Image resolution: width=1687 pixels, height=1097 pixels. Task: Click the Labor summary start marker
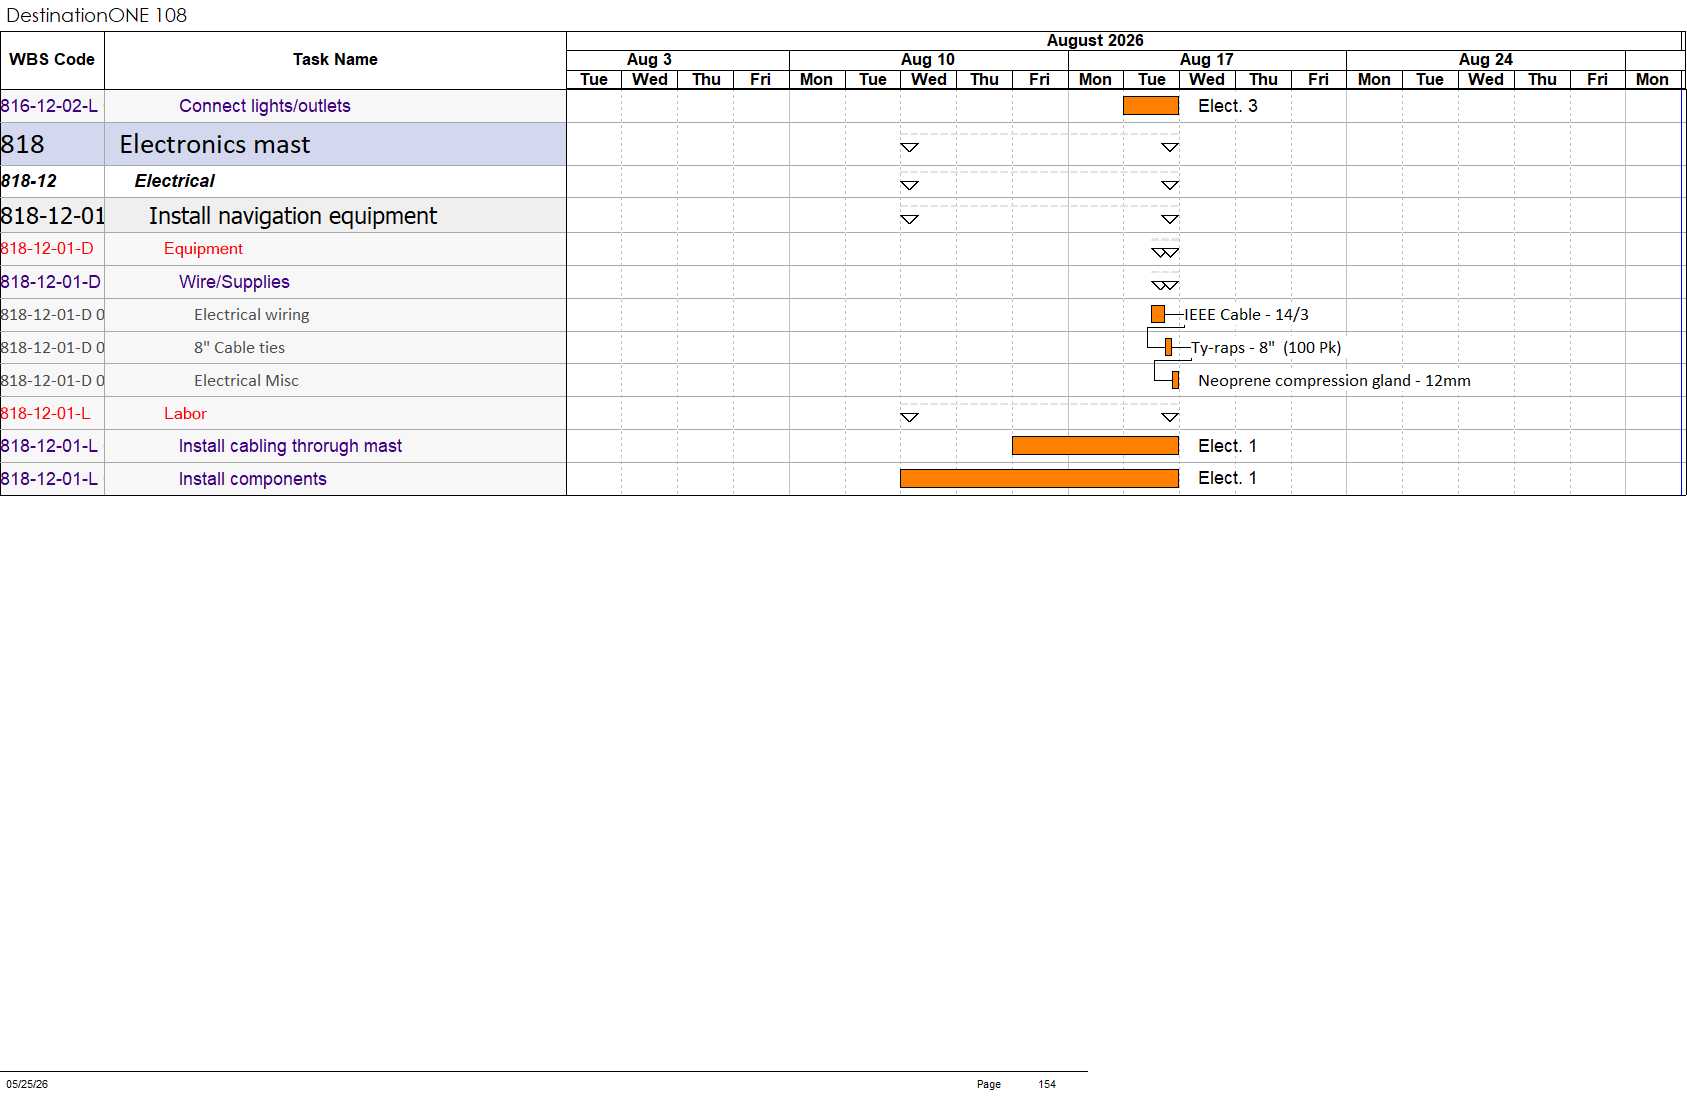(909, 417)
